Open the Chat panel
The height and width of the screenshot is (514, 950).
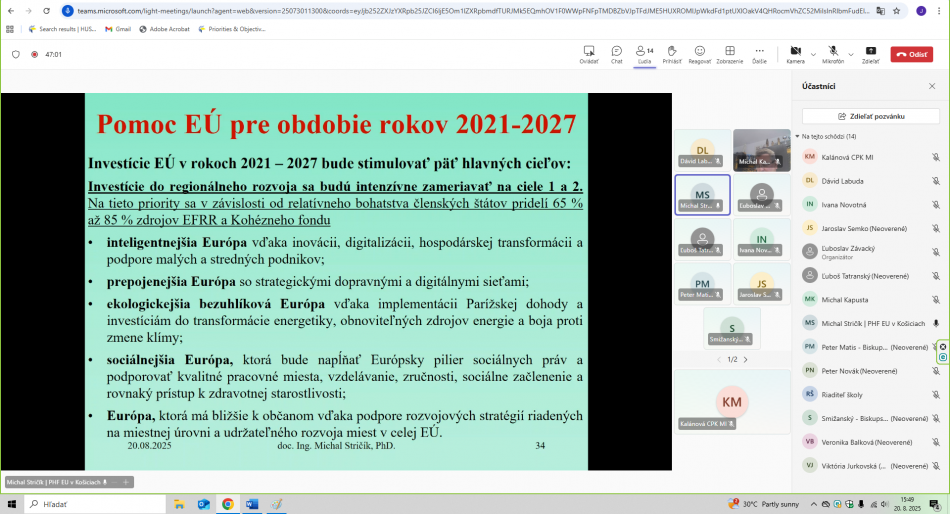(x=617, y=53)
